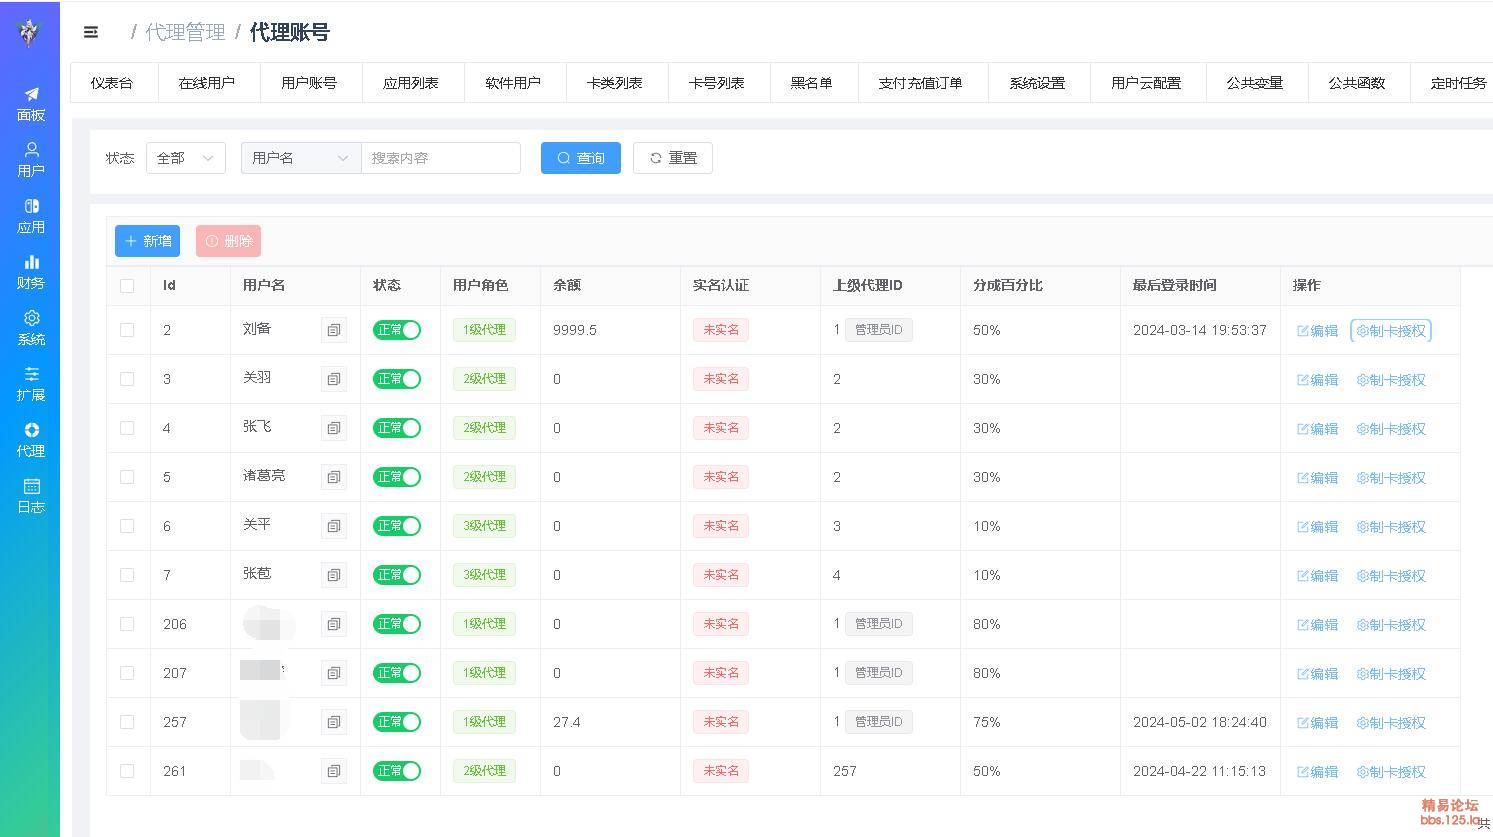Open the 用户 sidebar section

coord(31,160)
